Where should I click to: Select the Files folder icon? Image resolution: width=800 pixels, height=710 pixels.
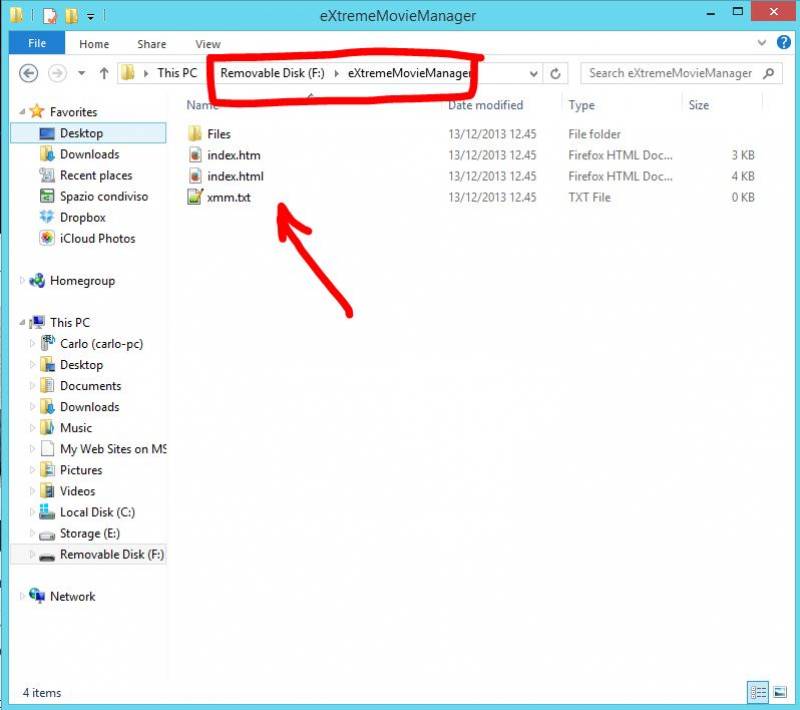[x=195, y=134]
